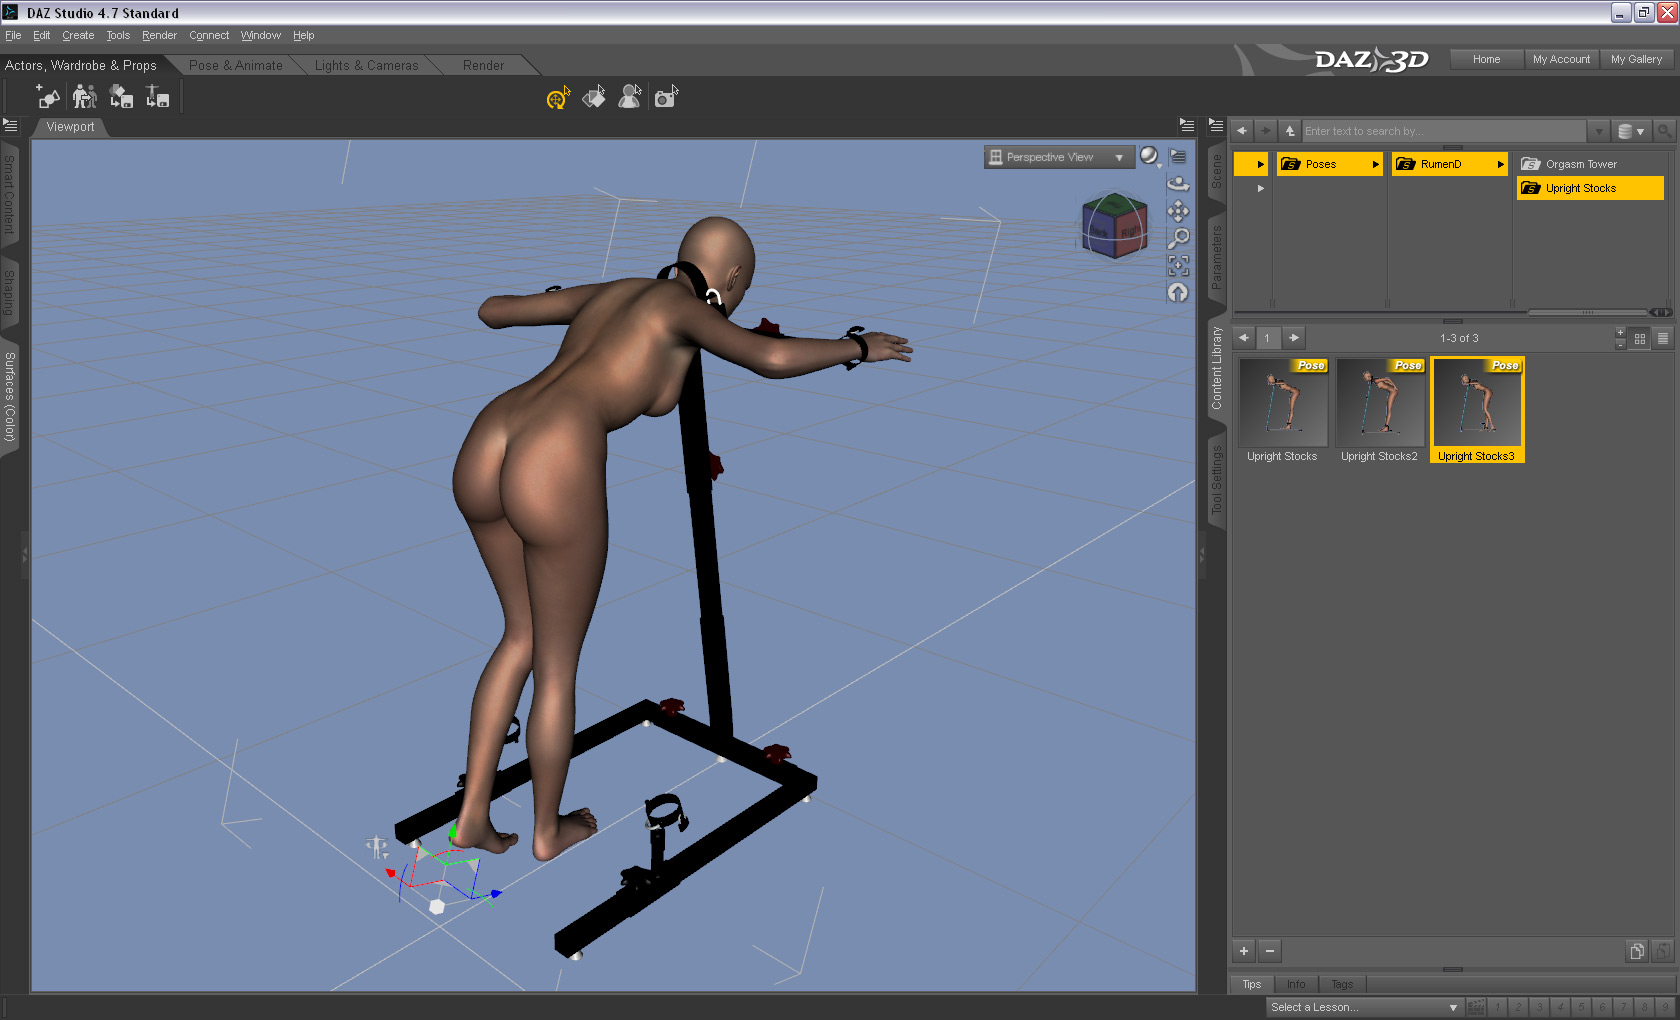The height and width of the screenshot is (1020, 1680).
Task: Collapse the left pane group handle
Action: point(25,553)
